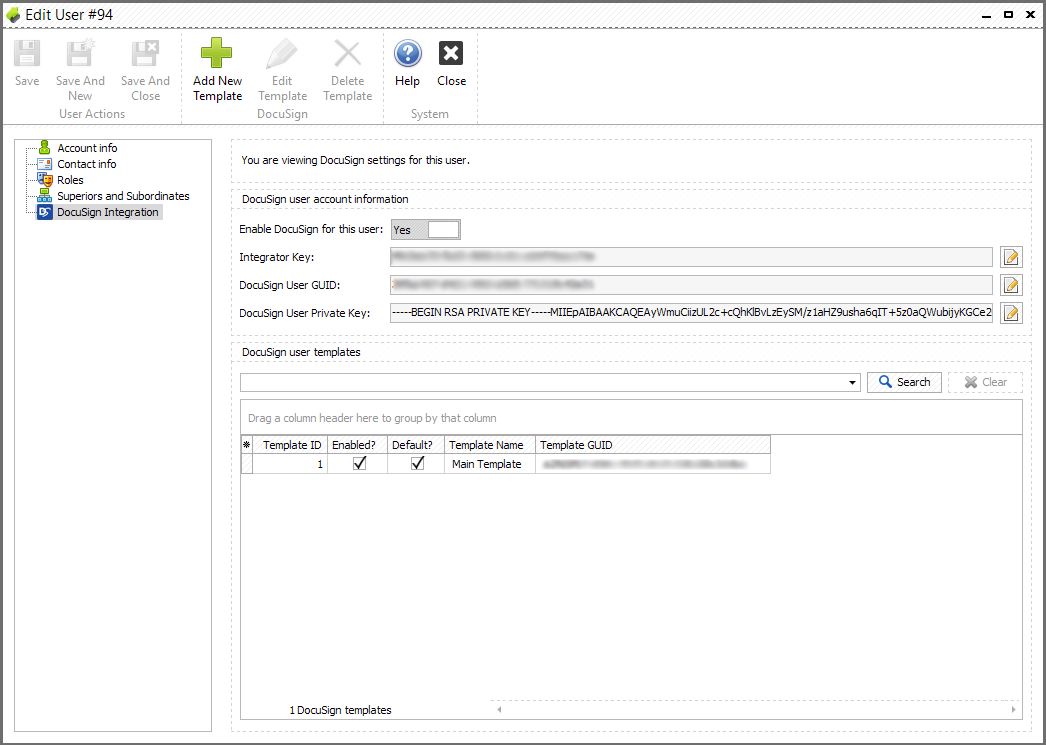Click the Close toolbar icon
Screen dimensions: 1046x745
click(451, 54)
